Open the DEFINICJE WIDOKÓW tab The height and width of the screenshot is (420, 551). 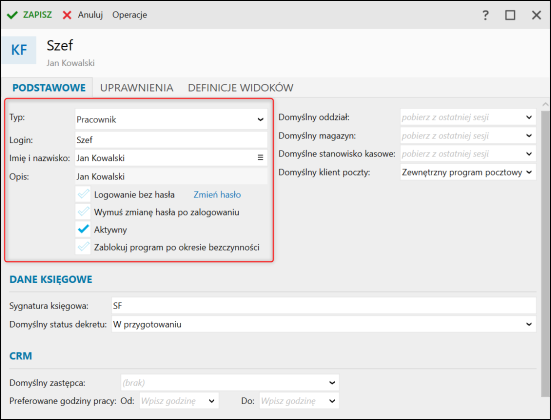(x=240, y=88)
